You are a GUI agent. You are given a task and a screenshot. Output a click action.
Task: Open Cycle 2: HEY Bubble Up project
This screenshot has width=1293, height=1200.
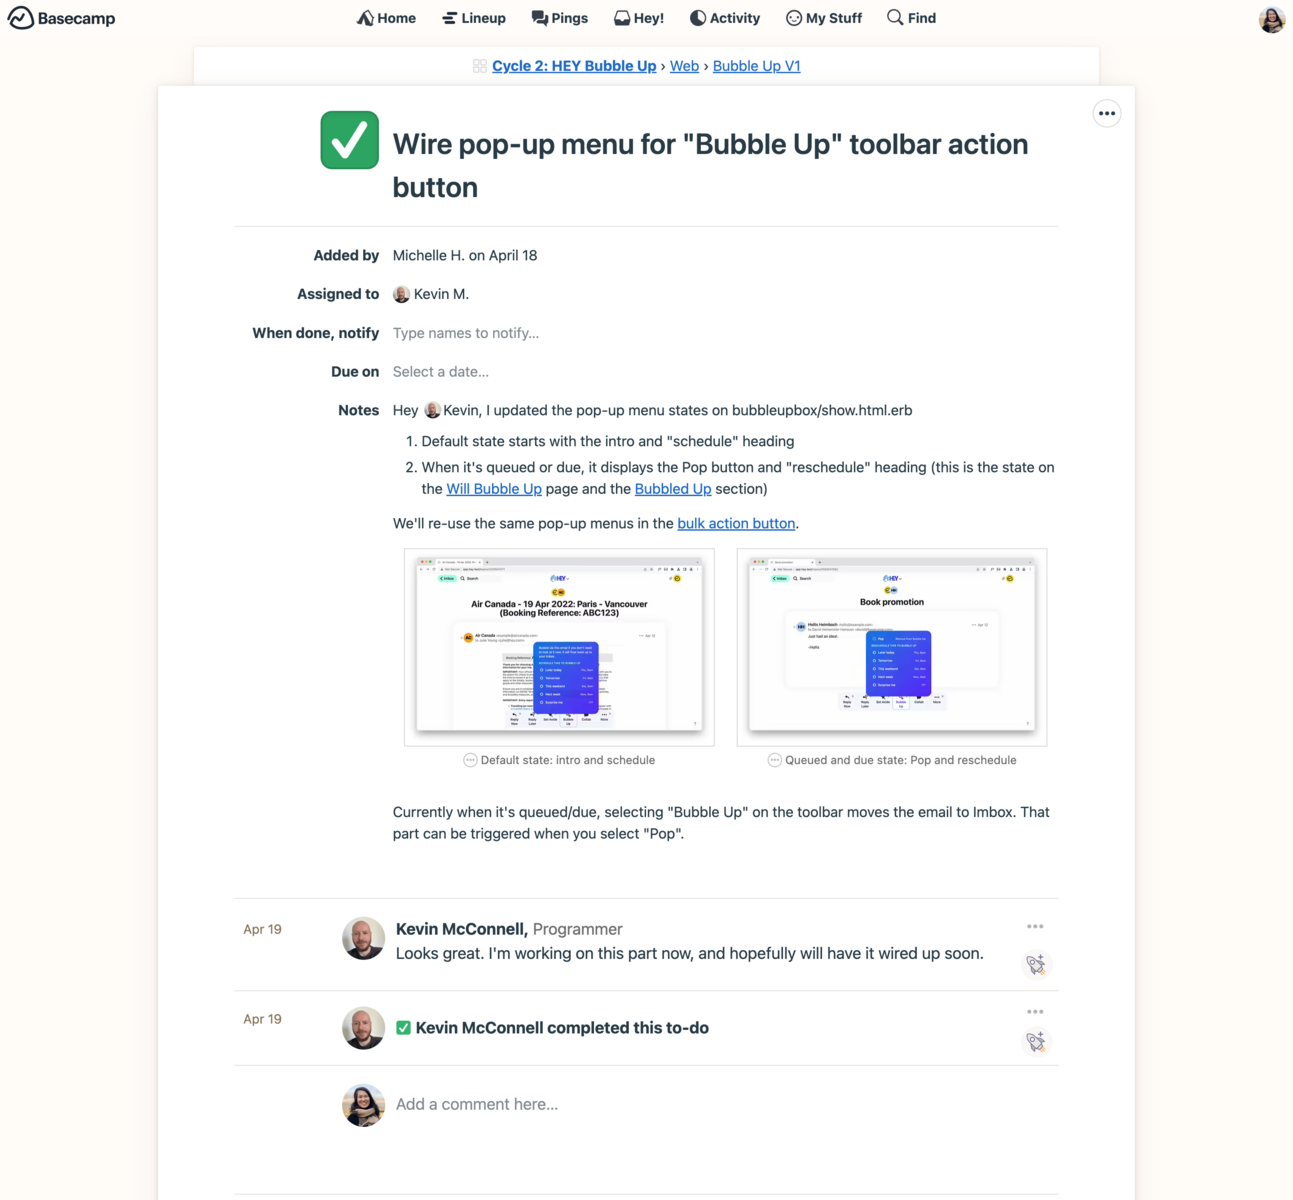574,66
